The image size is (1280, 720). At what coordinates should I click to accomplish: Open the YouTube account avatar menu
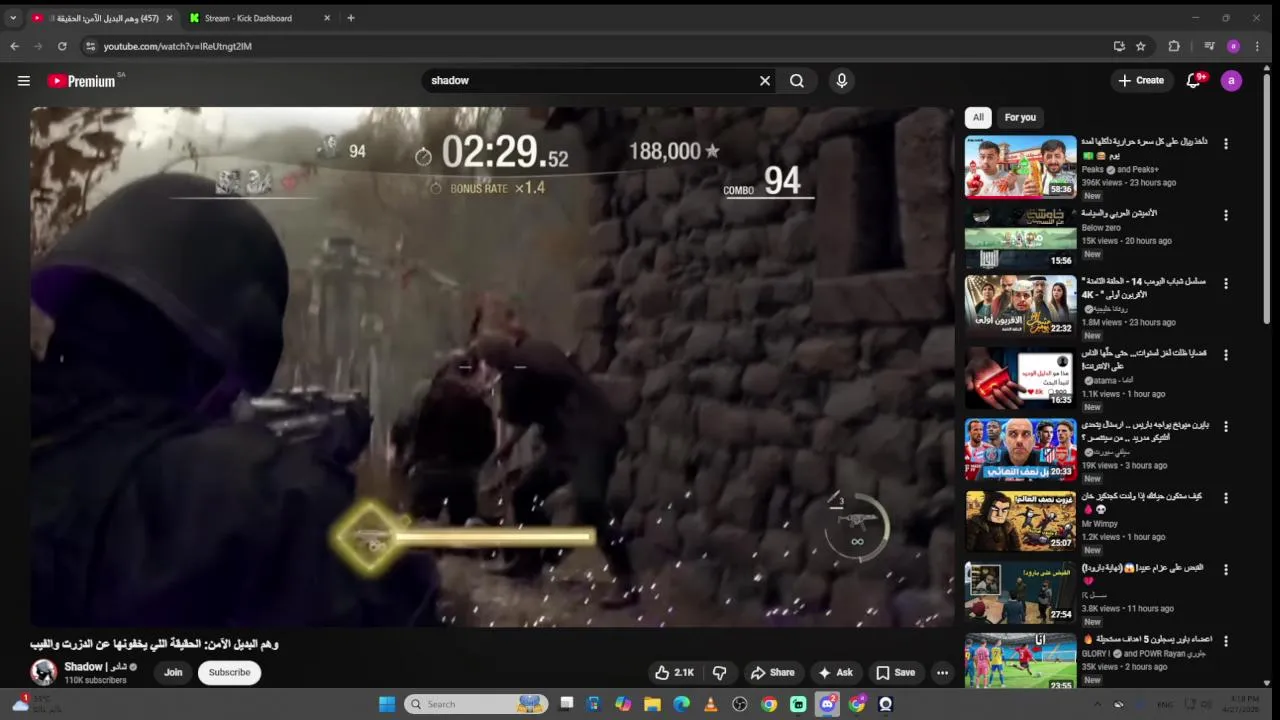coord(1231,81)
